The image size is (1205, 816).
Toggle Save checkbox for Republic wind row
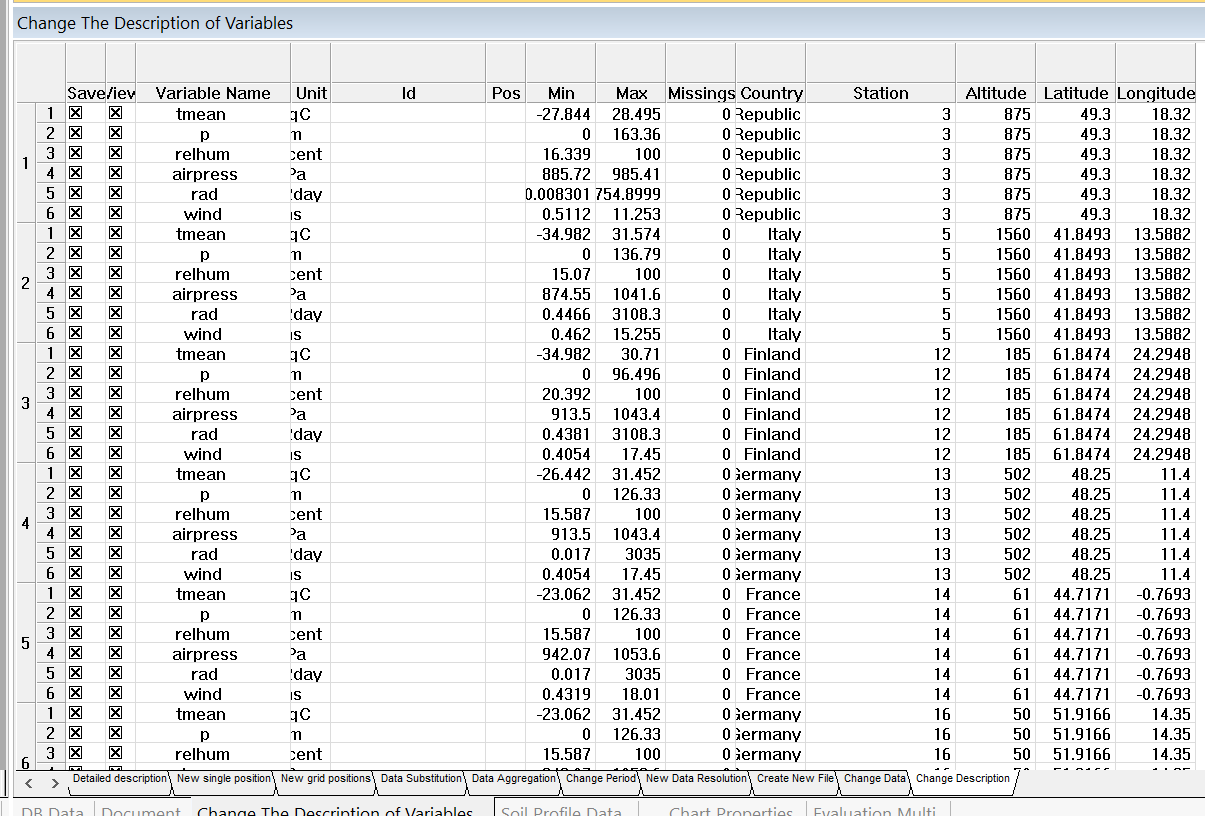point(75,214)
